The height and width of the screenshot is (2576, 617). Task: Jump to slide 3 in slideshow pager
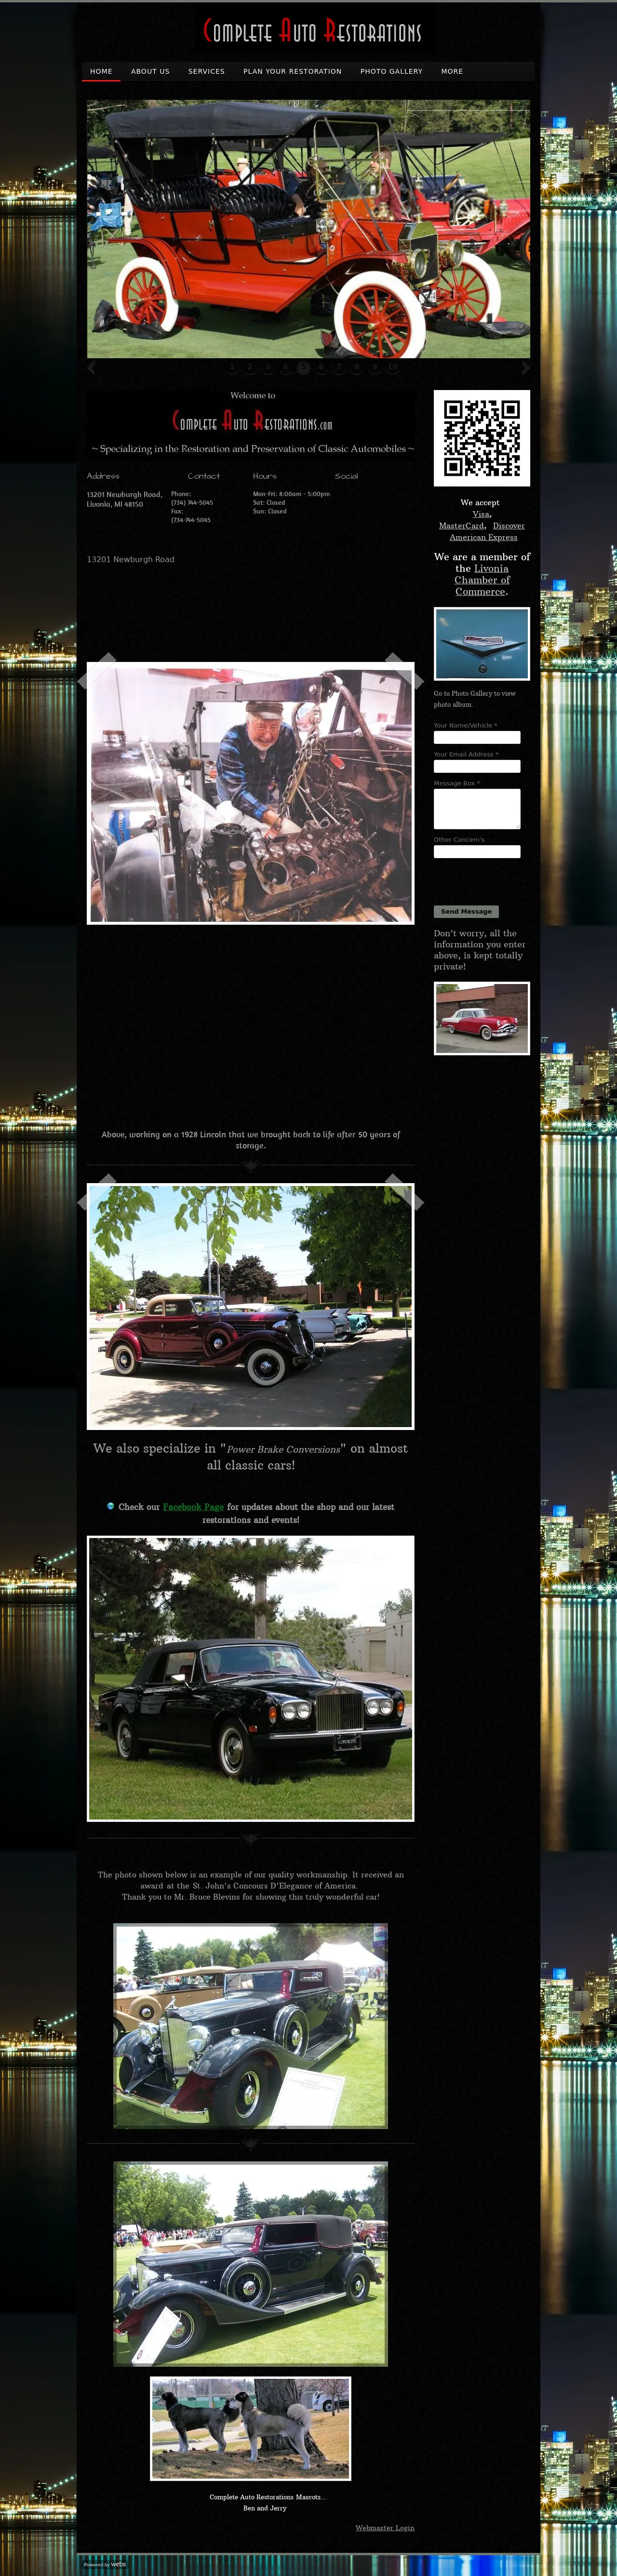pyautogui.click(x=267, y=367)
